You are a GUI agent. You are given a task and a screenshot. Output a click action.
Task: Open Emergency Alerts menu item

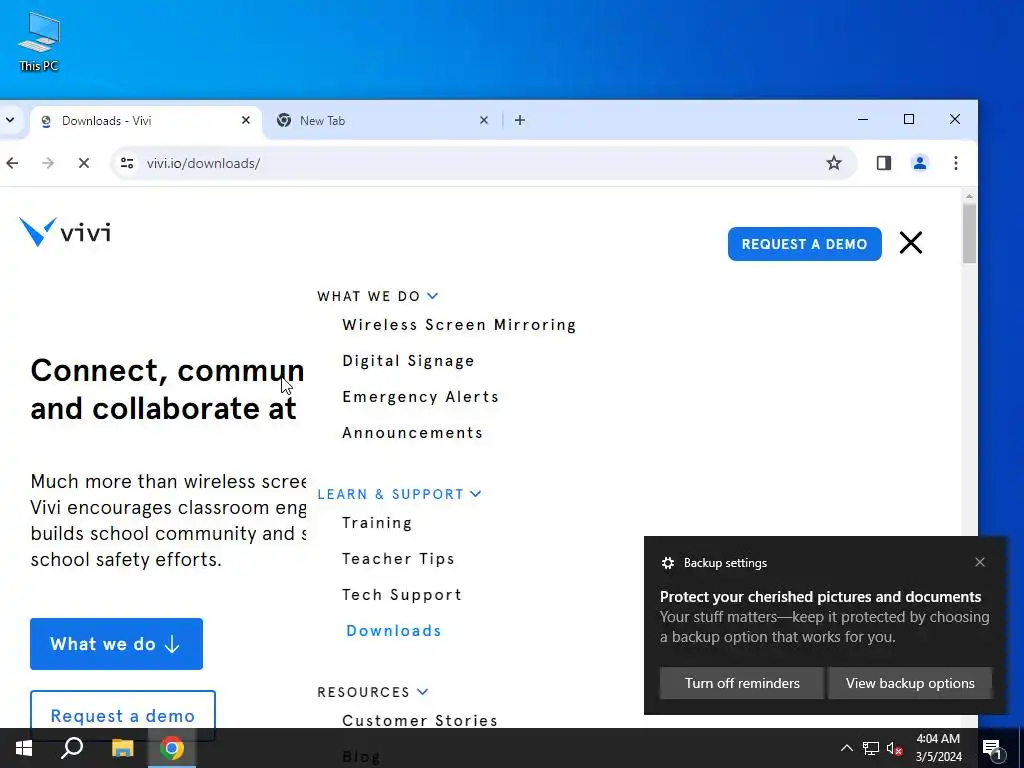[x=421, y=396]
